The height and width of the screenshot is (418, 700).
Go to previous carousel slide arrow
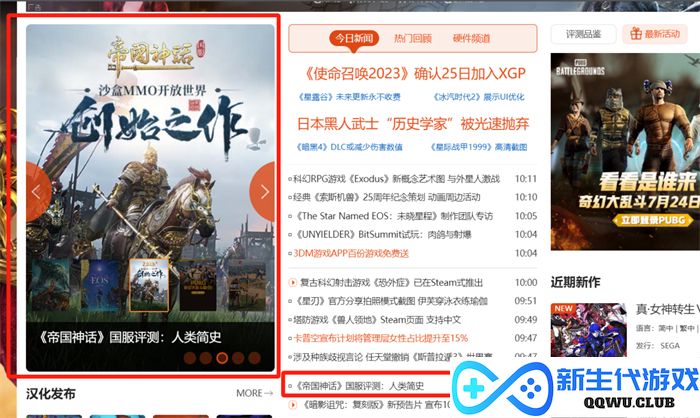(x=38, y=192)
